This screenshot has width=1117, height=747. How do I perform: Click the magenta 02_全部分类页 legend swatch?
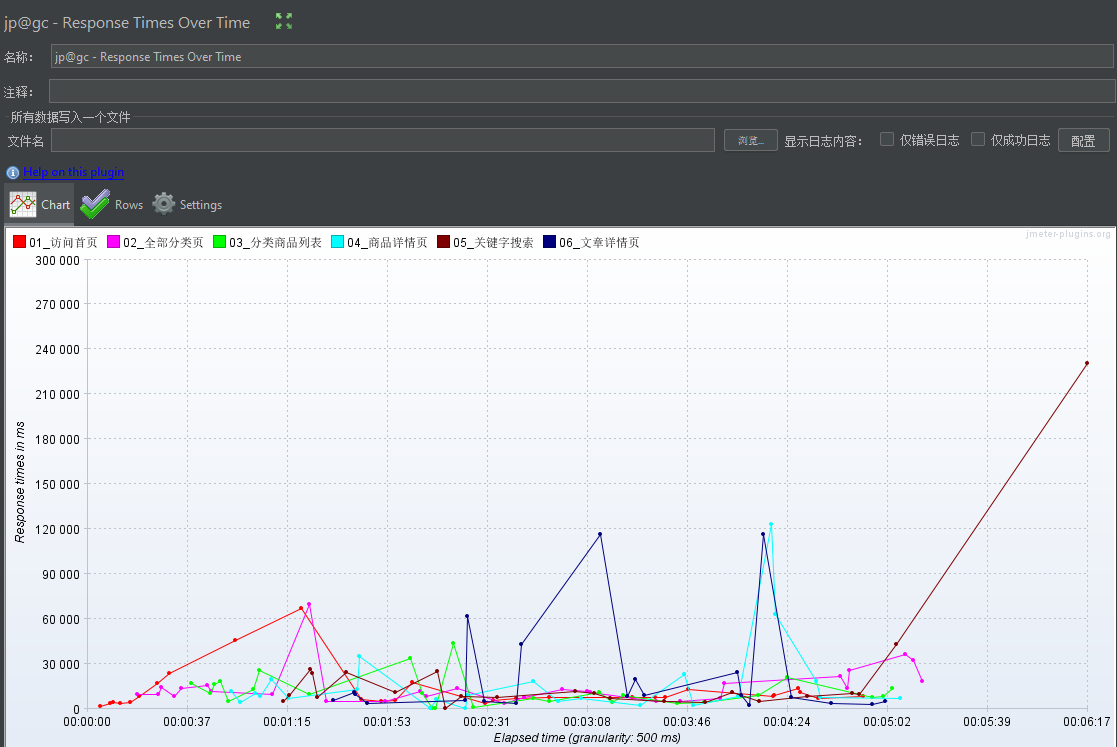[x=113, y=242]
